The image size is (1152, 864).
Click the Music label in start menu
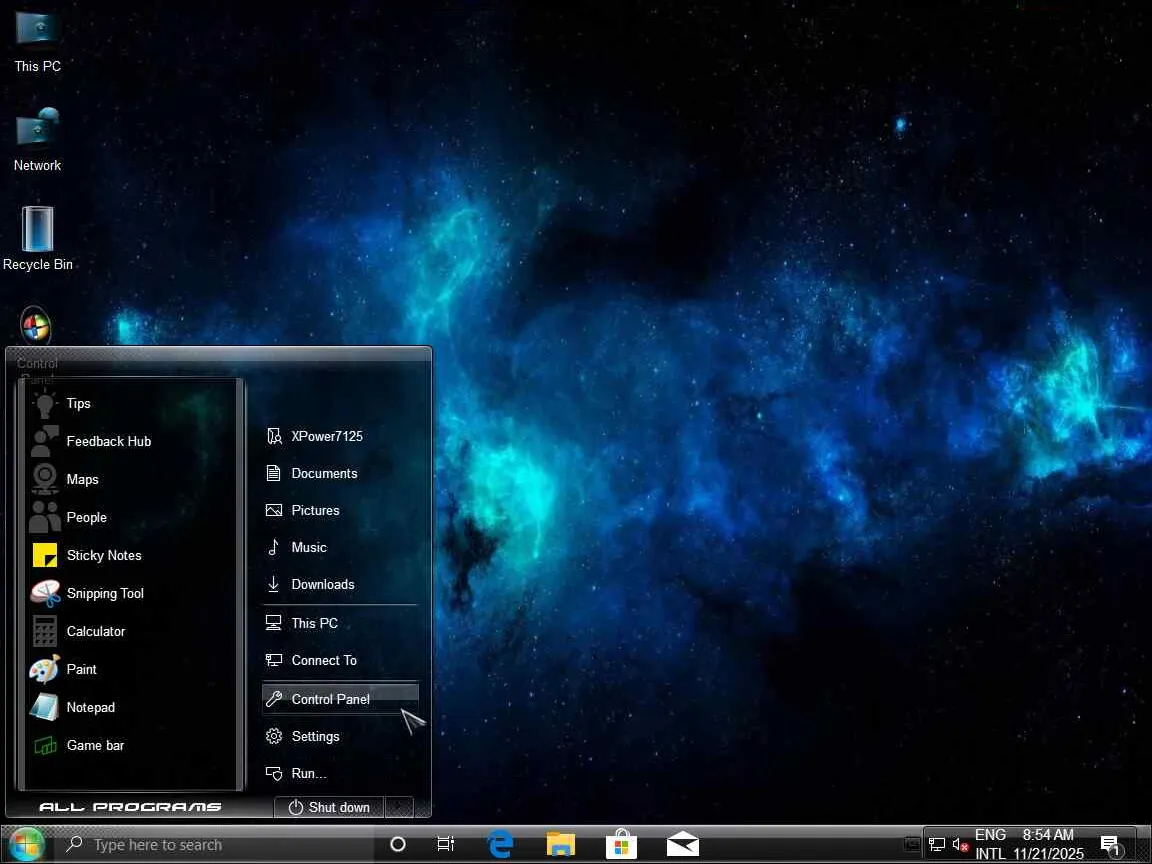coord(309,547)
